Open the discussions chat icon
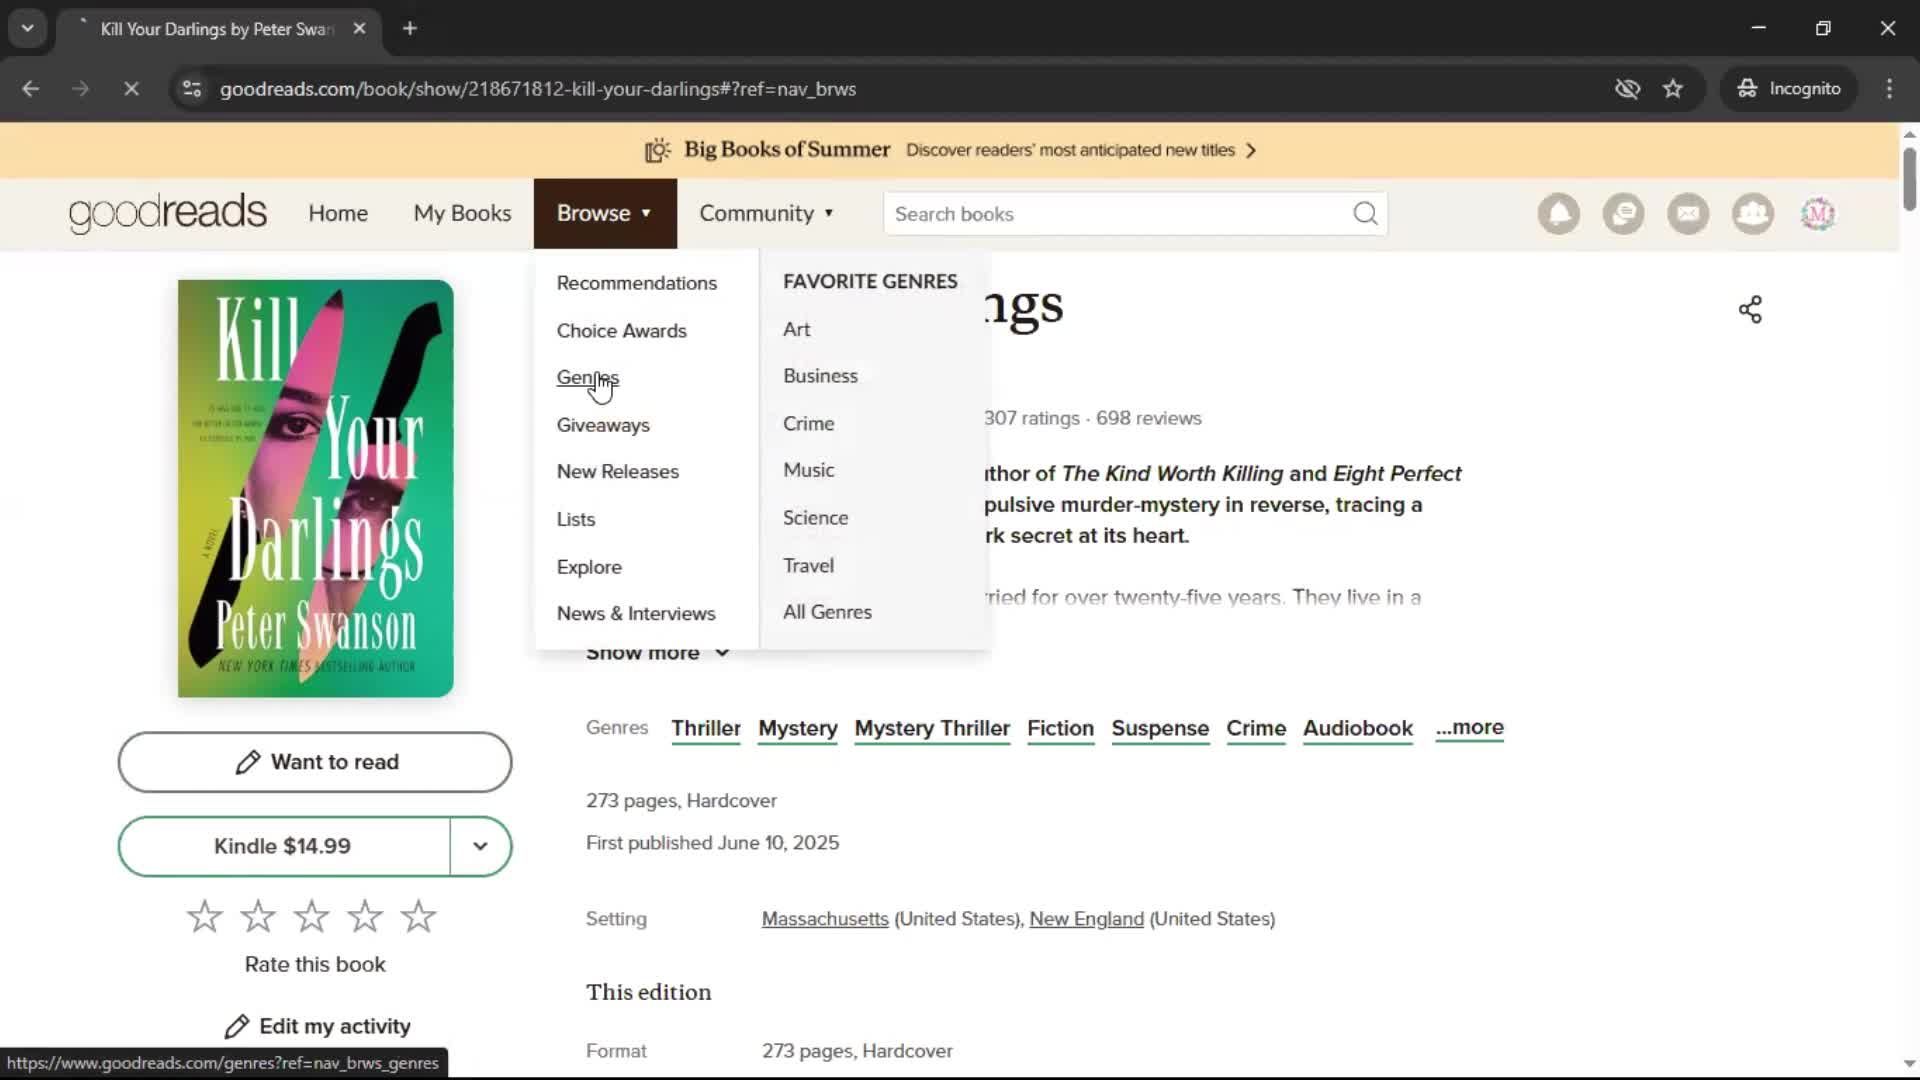 coord(1623,214)
